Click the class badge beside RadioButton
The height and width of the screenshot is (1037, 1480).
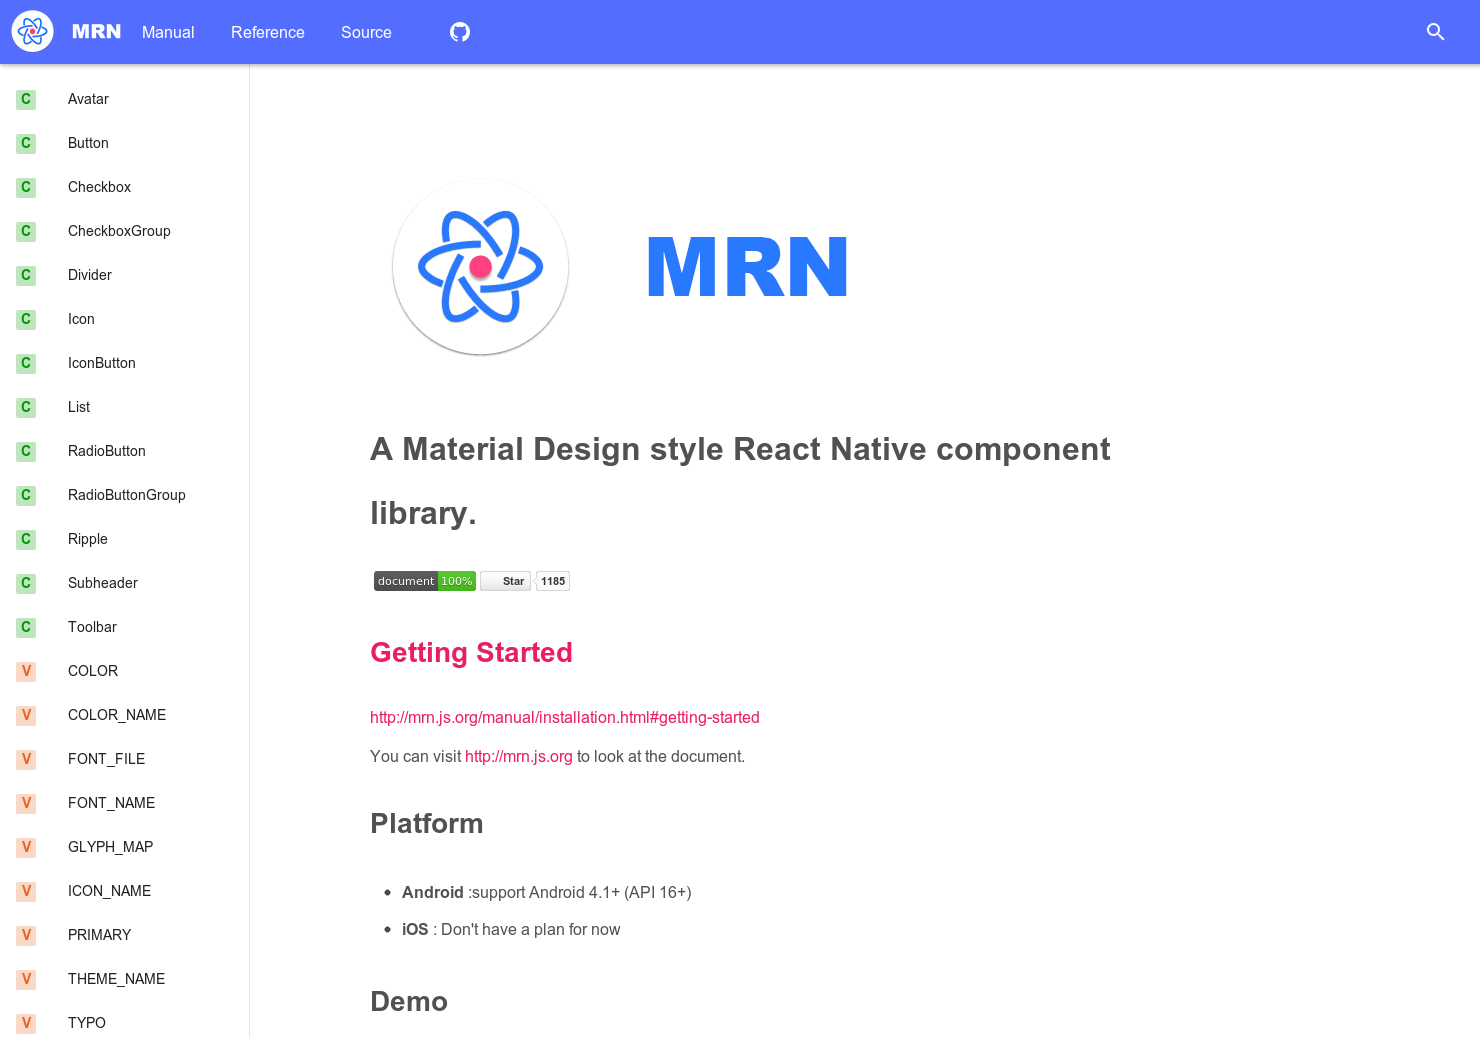tap(26, 451)
